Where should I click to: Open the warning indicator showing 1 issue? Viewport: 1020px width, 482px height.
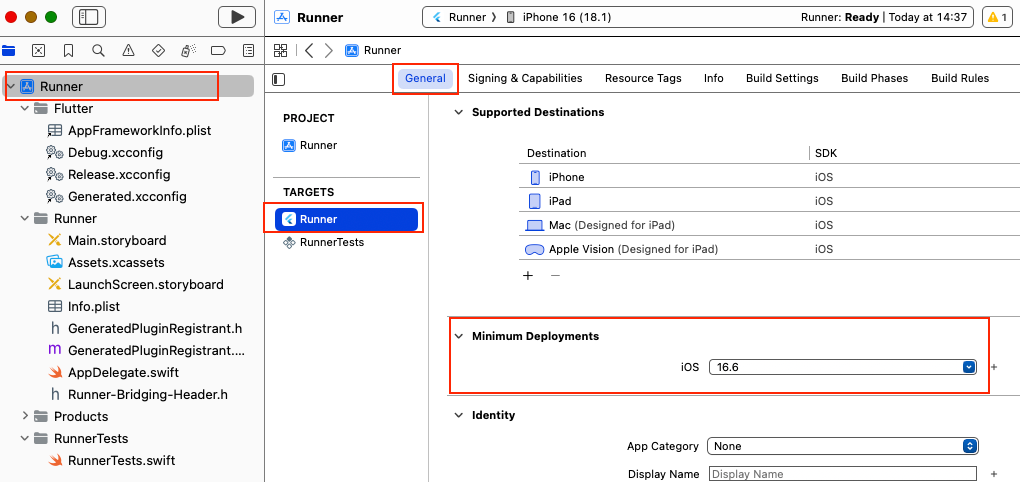tap(997, 17)
